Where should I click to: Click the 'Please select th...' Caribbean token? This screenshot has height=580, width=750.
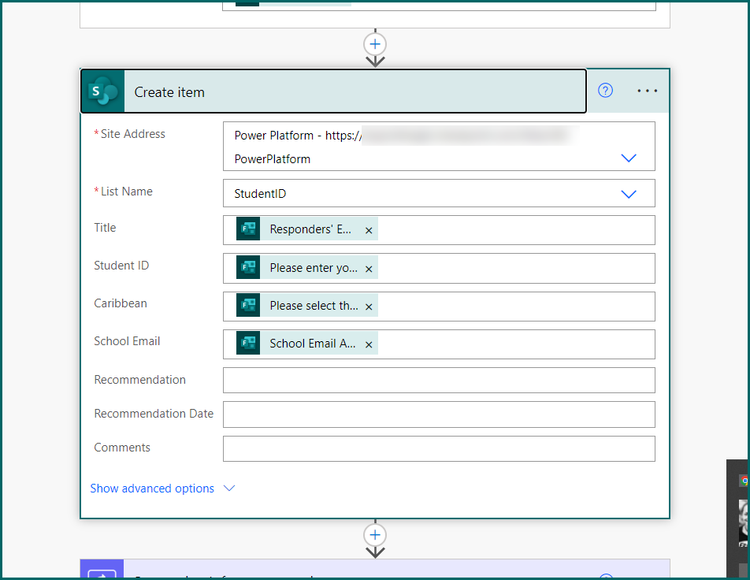(307, 306)
